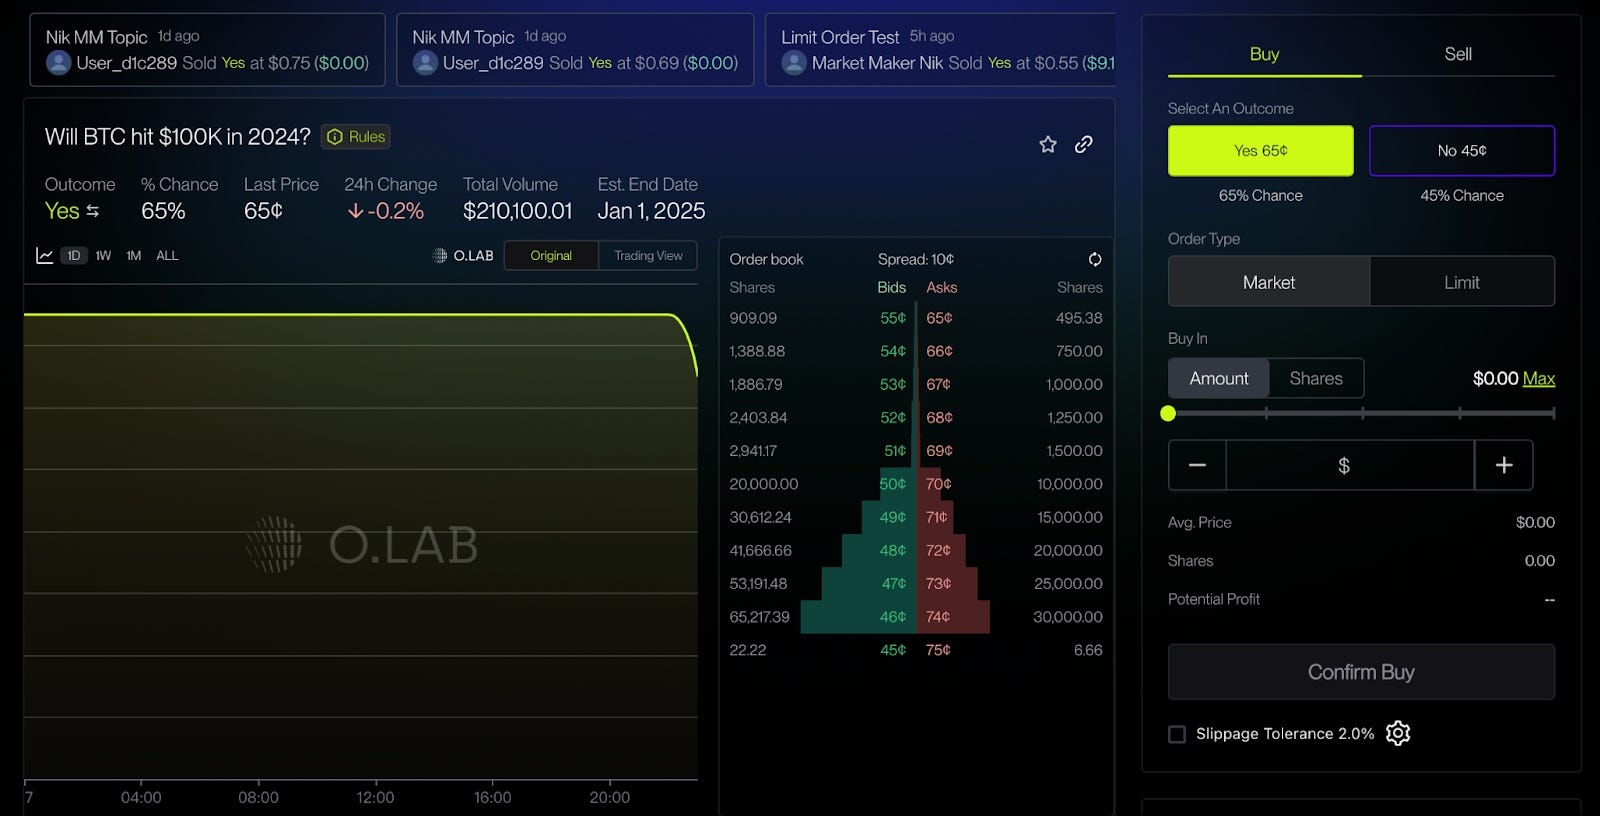The image size is (1600, 816).
Task: Decrease amount with minus button
Action: click(1197, 465)
